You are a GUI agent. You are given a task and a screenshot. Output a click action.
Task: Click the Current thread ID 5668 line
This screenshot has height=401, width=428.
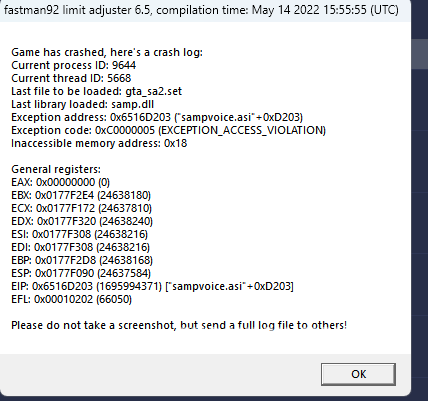71,78
